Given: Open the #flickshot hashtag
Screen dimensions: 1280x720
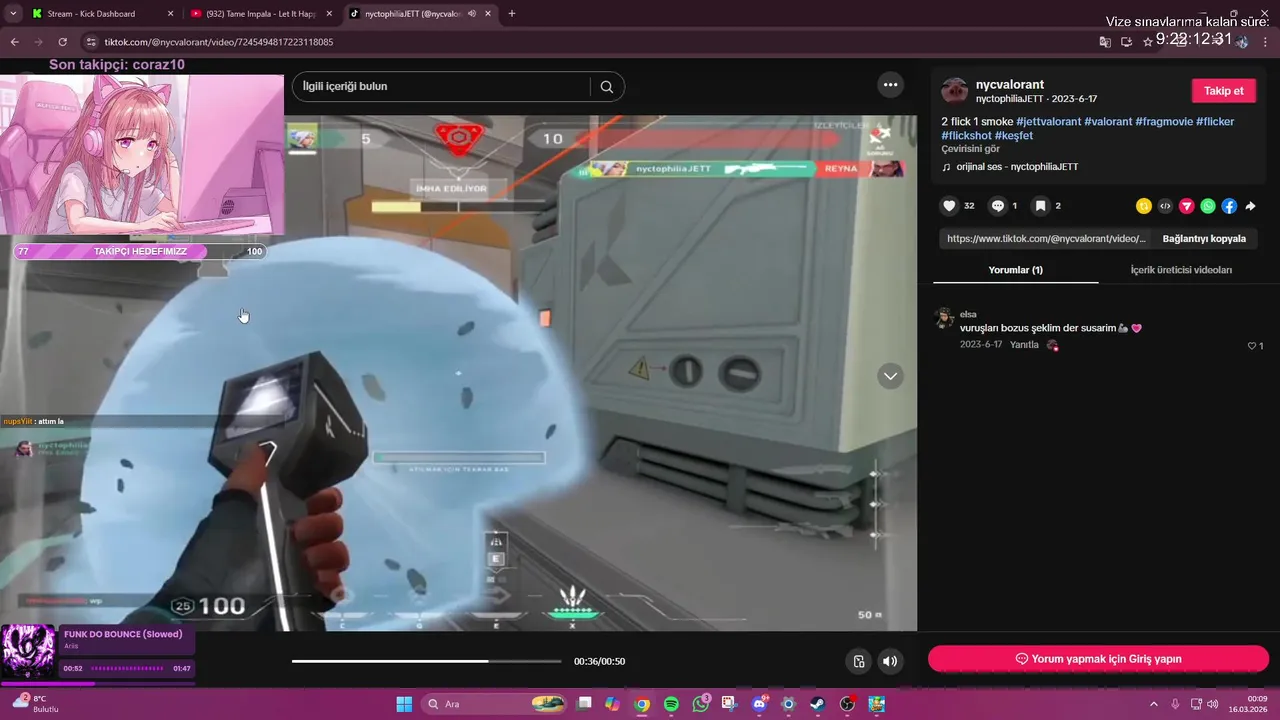Looking at the screenshot, I should 966,135.
